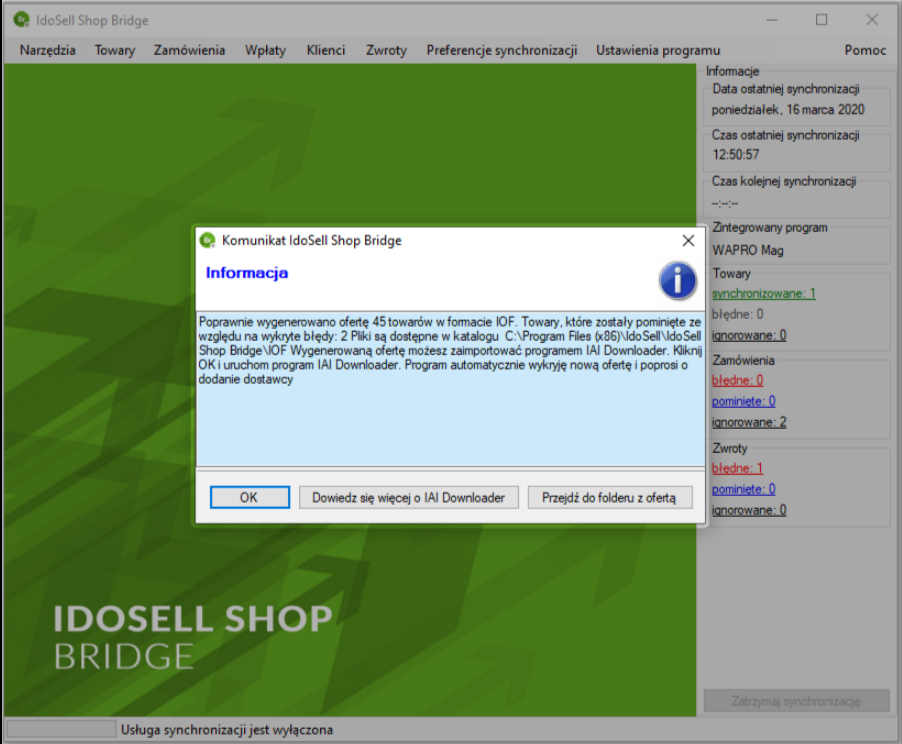Close the IdoSell Shop Bridge main window

click(872, 20)
